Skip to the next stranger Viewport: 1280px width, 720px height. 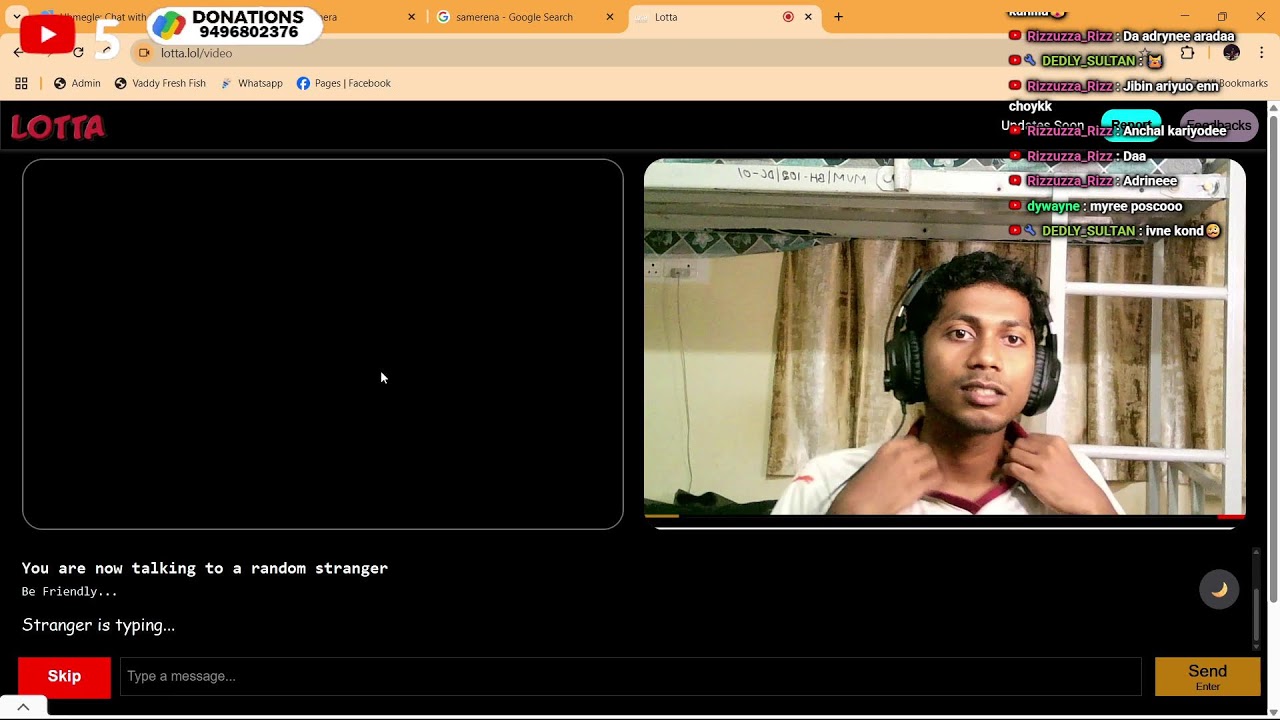[x=64, y=676]
